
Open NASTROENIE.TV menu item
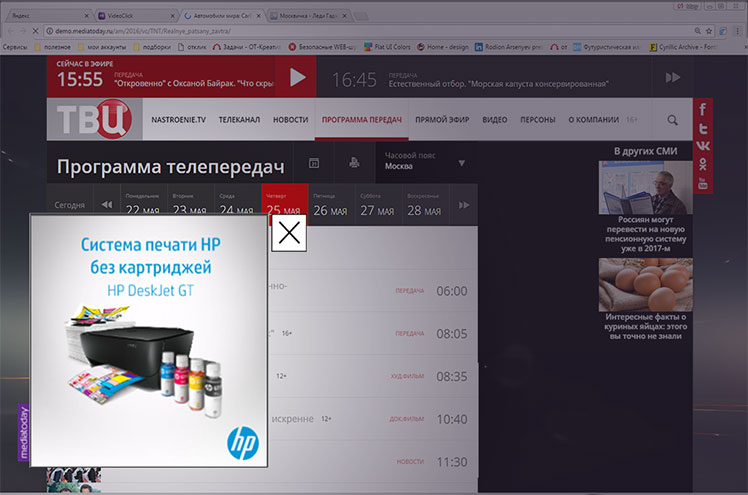(178, 120)
